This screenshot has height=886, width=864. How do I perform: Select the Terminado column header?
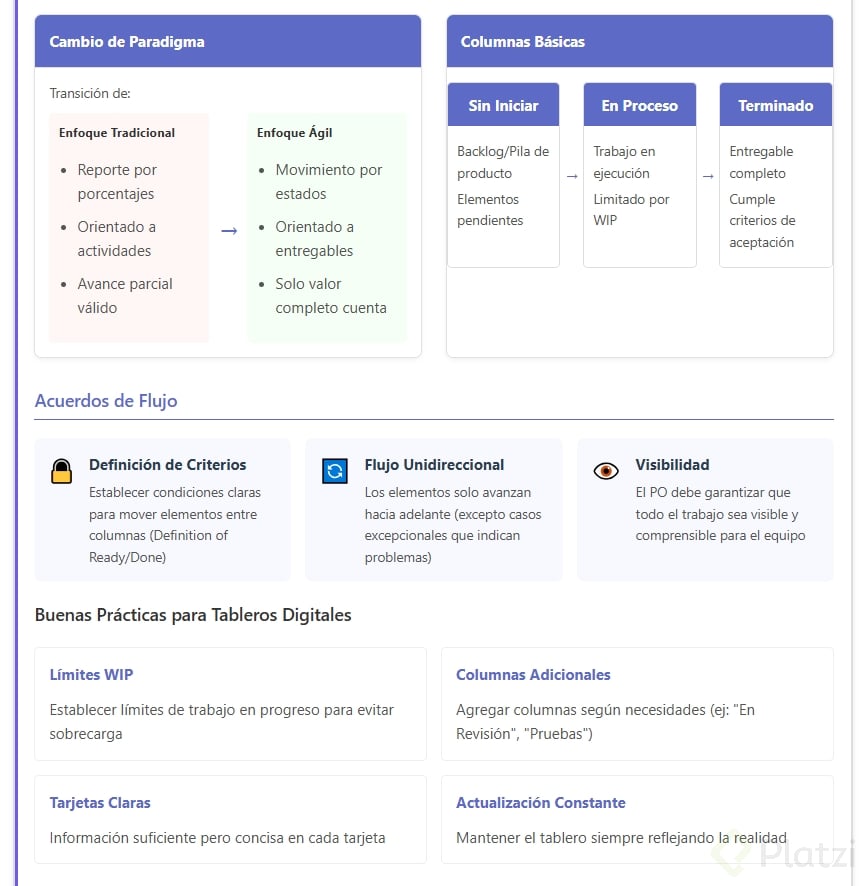tap(775, 105)
